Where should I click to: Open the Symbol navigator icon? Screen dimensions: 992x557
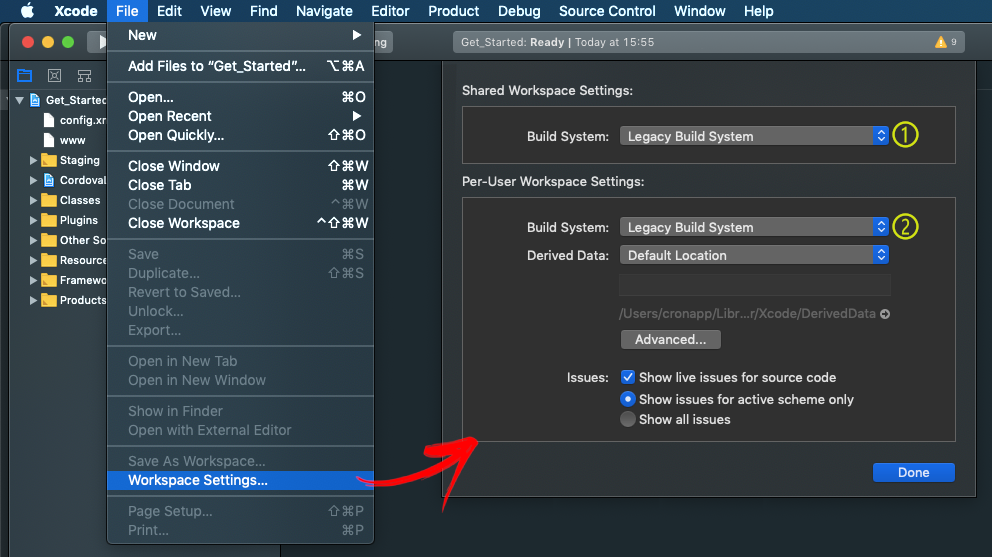(84, 76)
